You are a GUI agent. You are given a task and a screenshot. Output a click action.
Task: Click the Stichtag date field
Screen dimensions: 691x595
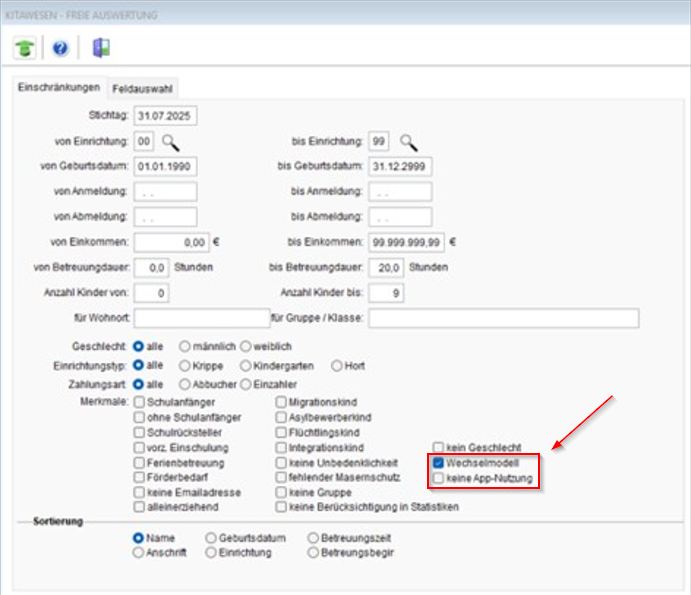165,116
